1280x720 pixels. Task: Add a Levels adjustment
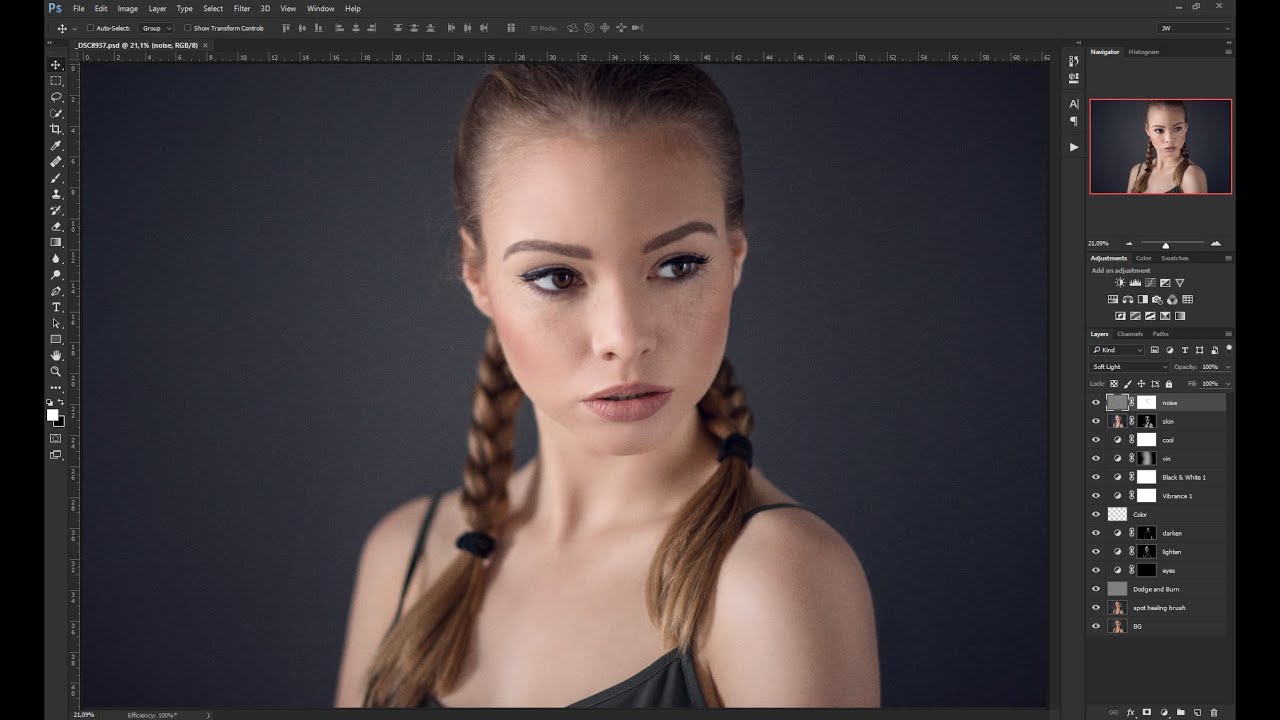tap(1135, 283)
